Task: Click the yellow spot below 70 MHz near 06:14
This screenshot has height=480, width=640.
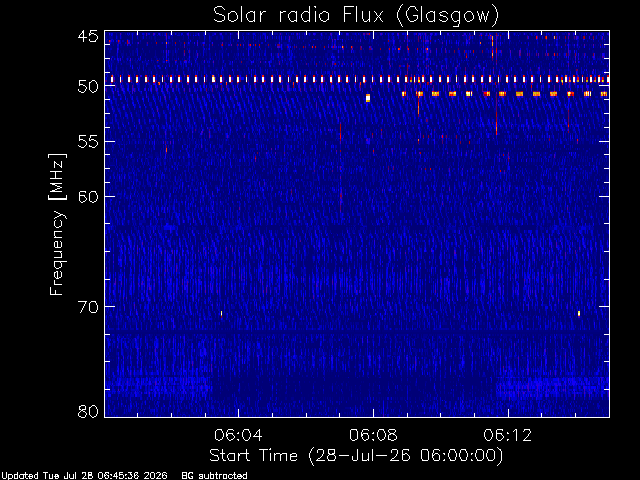Action: coord(579,313)
